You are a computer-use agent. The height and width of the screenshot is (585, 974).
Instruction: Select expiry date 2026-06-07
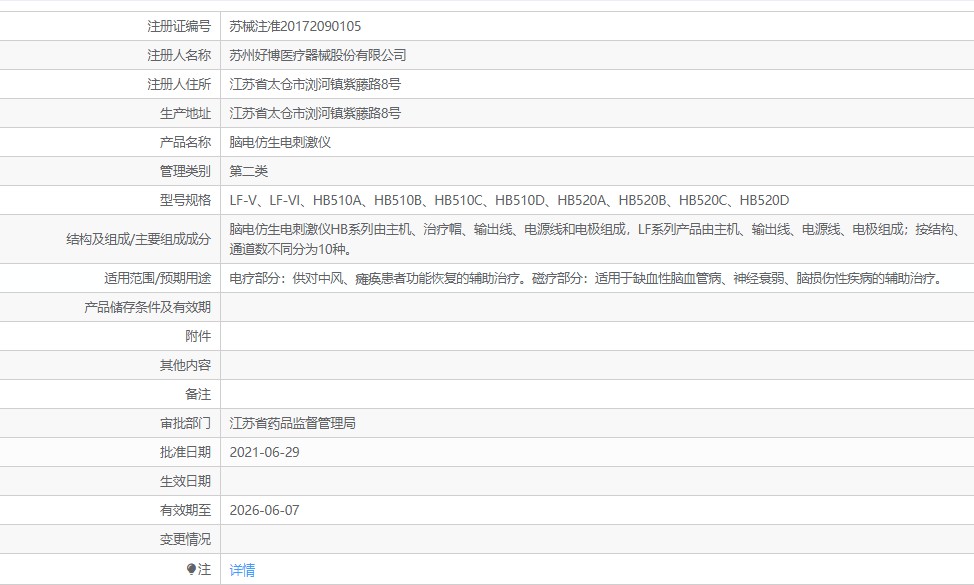coord(265,510)
